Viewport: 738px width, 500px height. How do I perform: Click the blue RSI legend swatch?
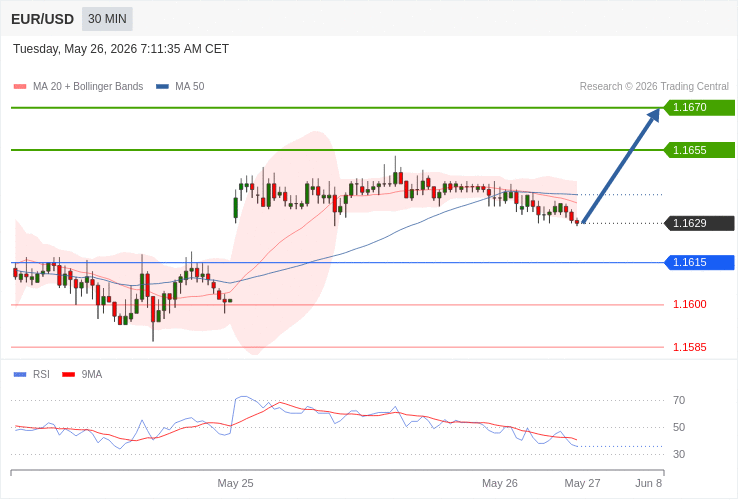coord(20,375)
